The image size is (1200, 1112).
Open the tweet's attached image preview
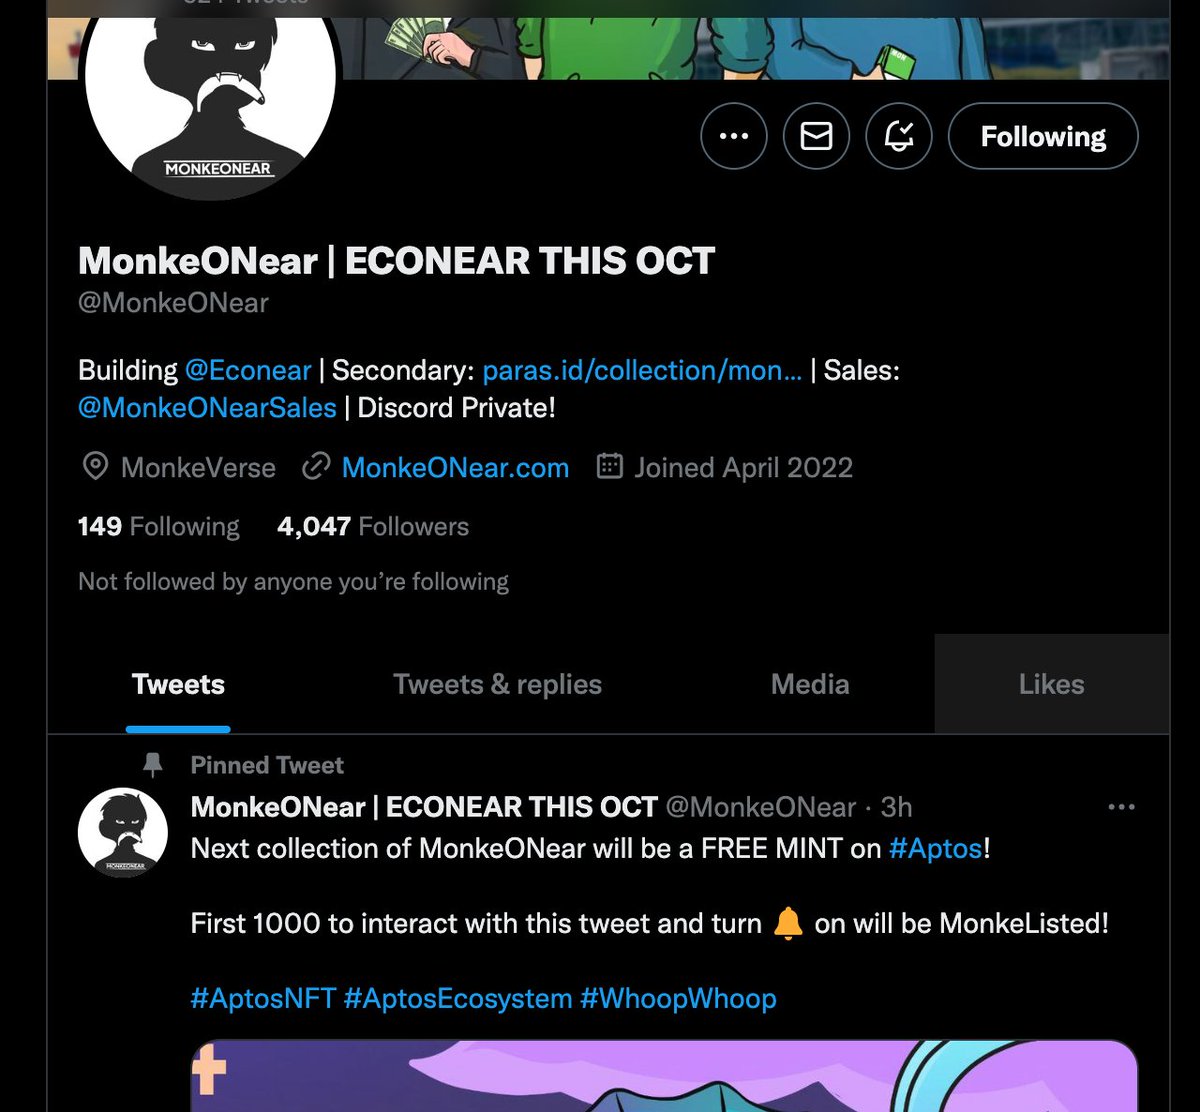[664, 1076]
